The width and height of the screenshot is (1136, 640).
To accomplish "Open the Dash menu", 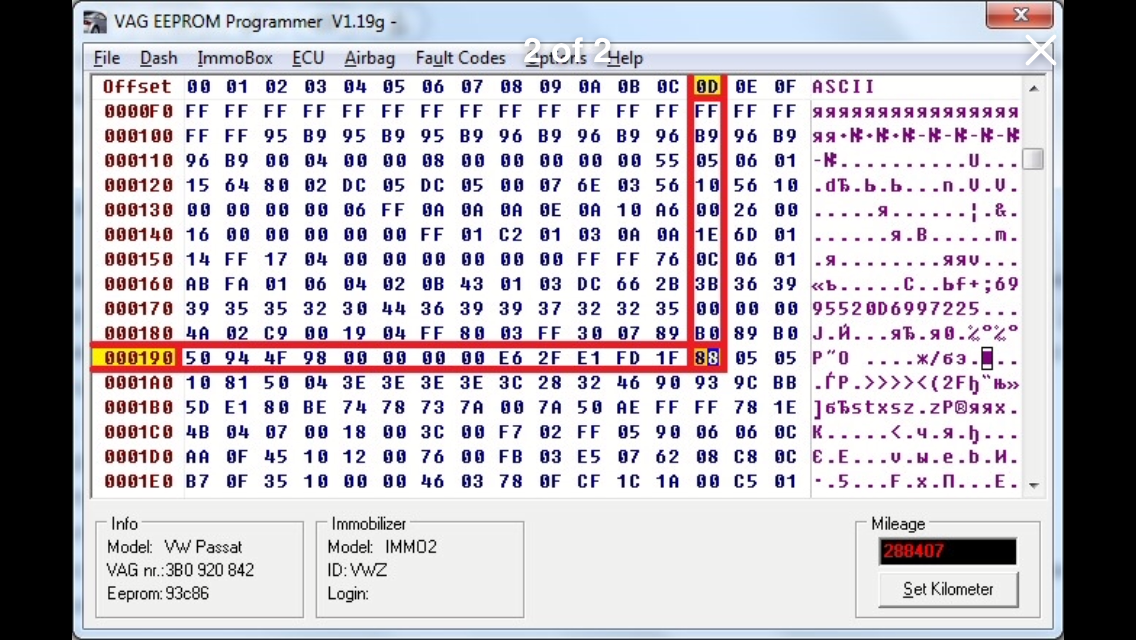I will tap(159, 58).
